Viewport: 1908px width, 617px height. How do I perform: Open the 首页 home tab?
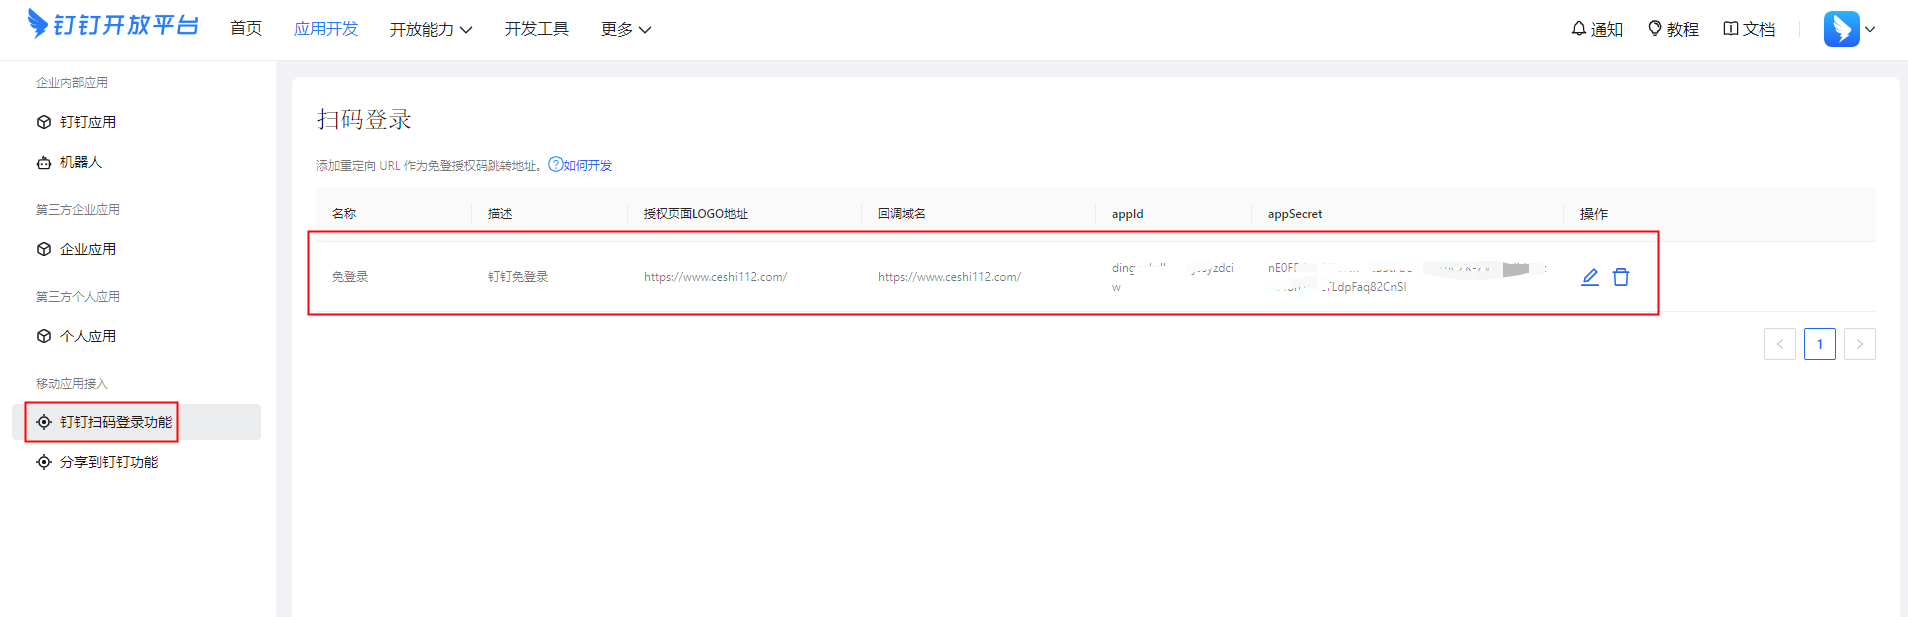(x=246, y=29)
